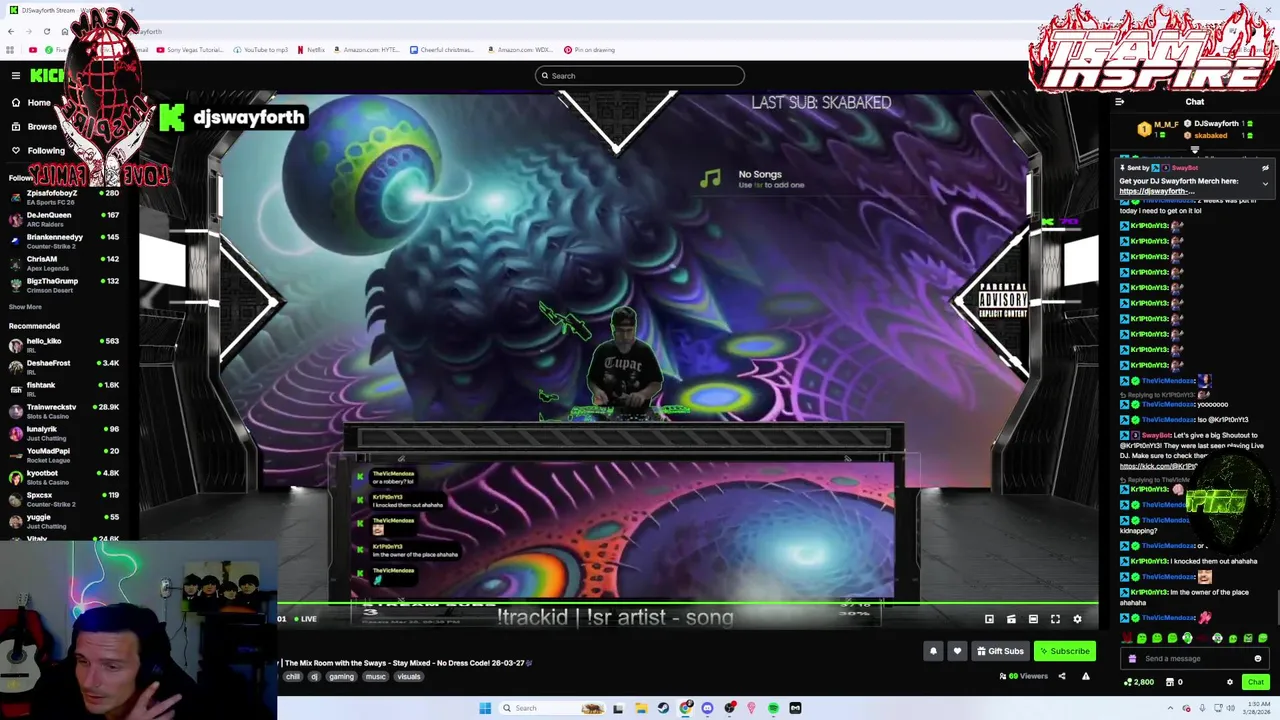1280x720 pixels.
Task: Click the green Chat send button
Action: tap(1256, 682)
